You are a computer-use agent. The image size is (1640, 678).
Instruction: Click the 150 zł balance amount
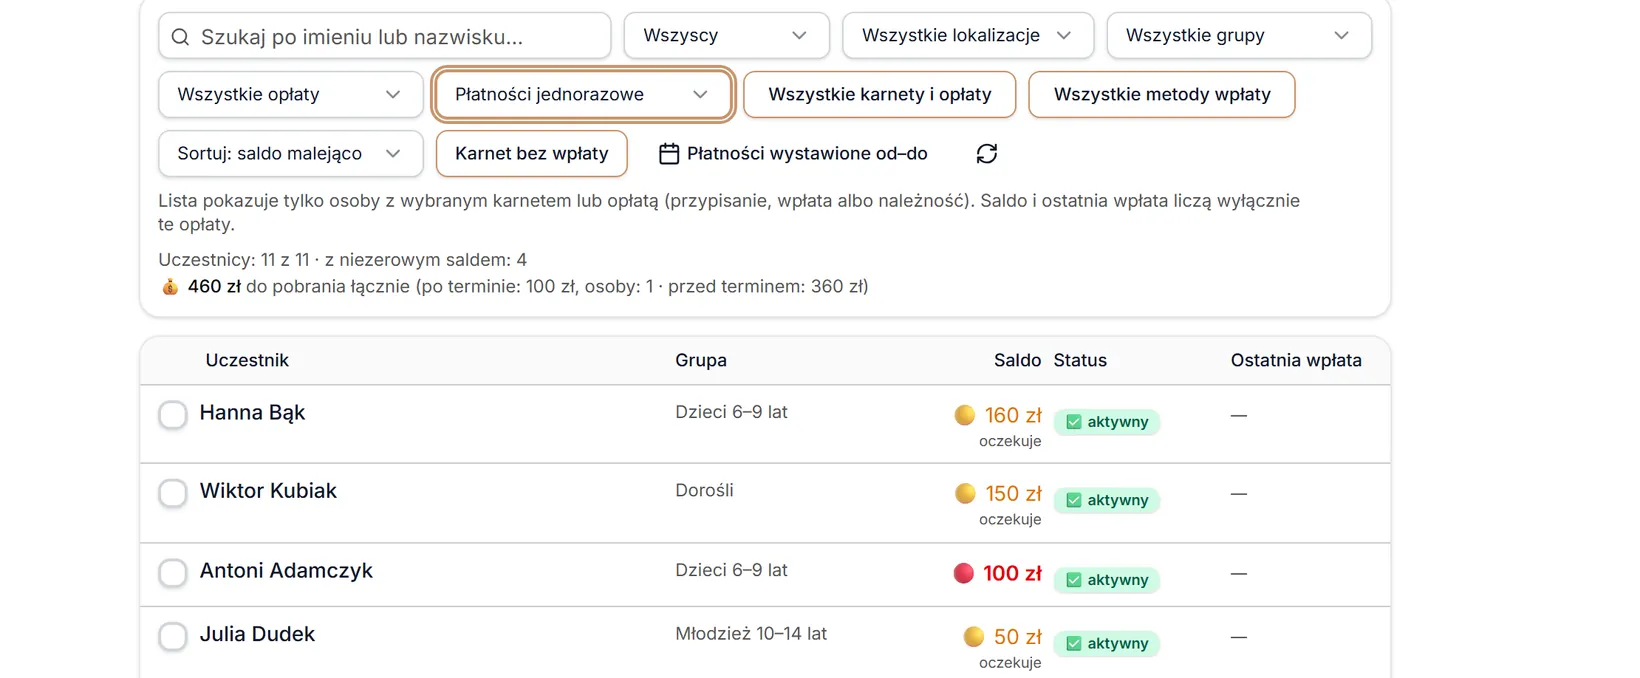(1013, 493)
